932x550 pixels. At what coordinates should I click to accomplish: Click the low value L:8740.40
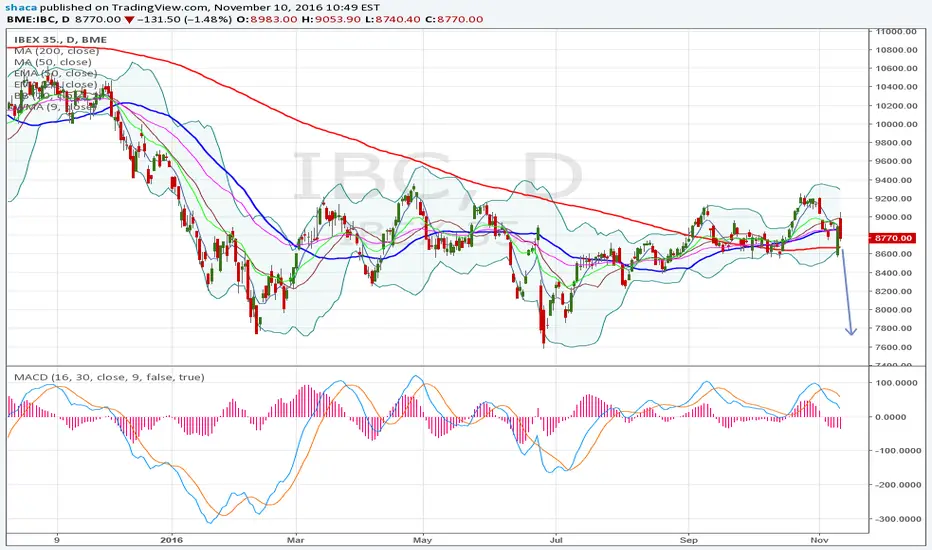point(395,19)
